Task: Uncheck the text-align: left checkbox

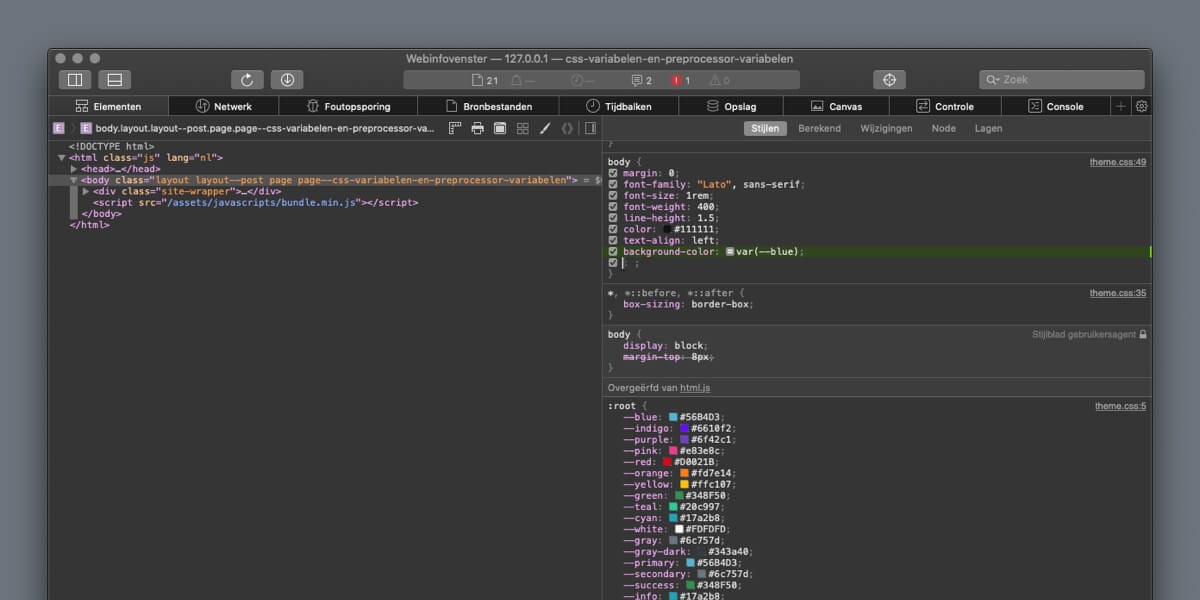Action: (x=613, y=240)
